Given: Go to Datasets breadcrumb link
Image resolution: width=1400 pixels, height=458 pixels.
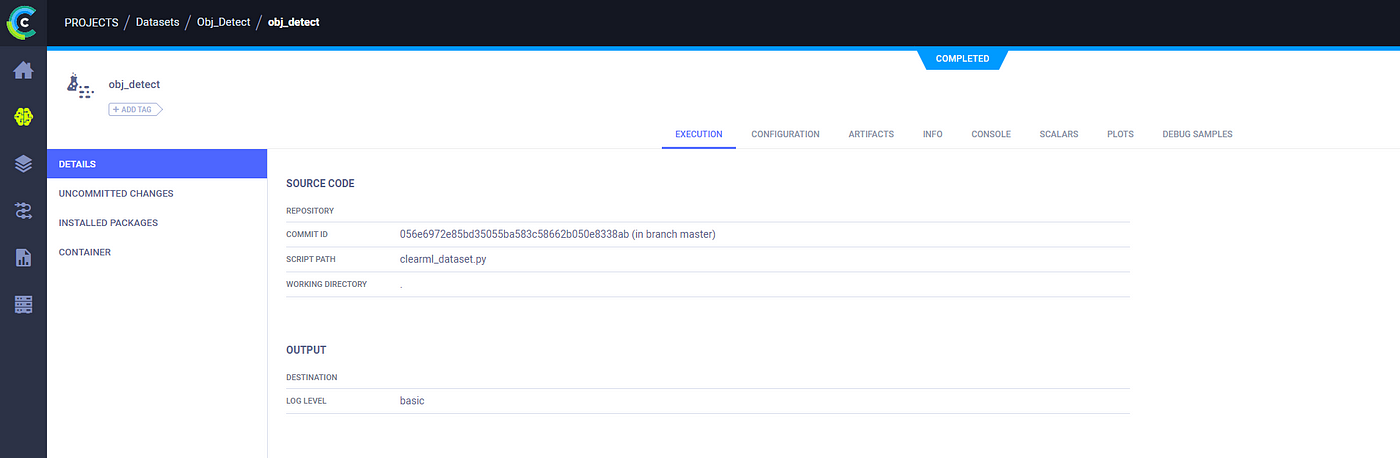Looking at the screenshot, I should tap(160, 22).
